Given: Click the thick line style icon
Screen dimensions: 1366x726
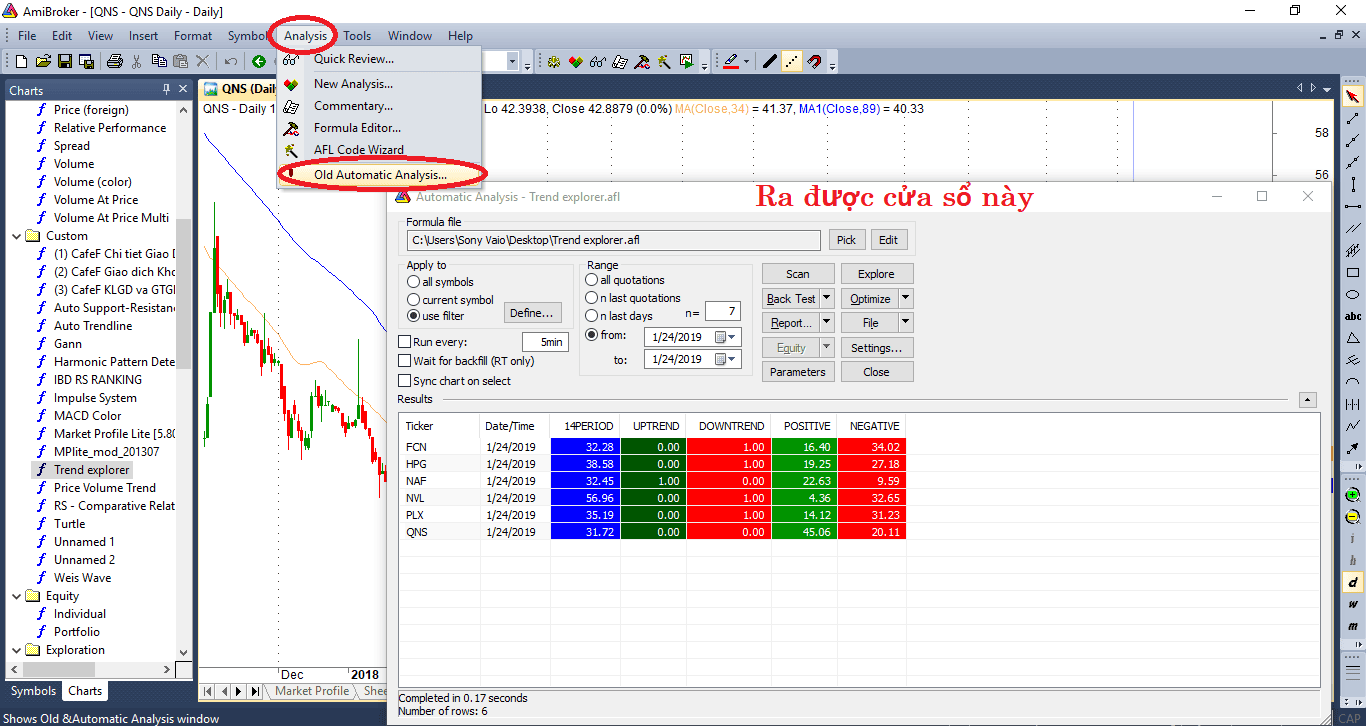Looking at the screenshot, I should pos(770,61).
